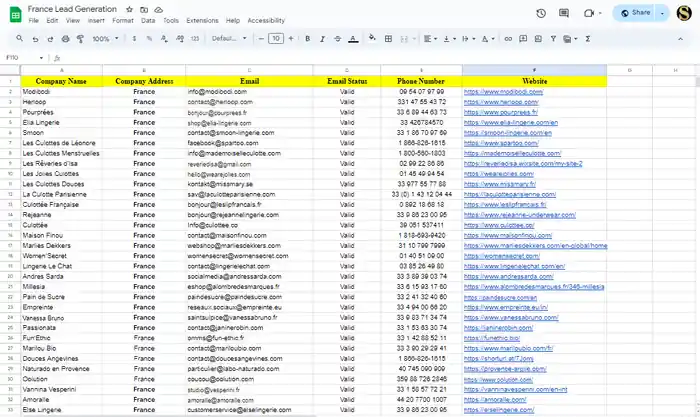Image resolution: width=700 pixels, height=417 pixels.
Task: Check the cloud document status icon
Action: 158,9
